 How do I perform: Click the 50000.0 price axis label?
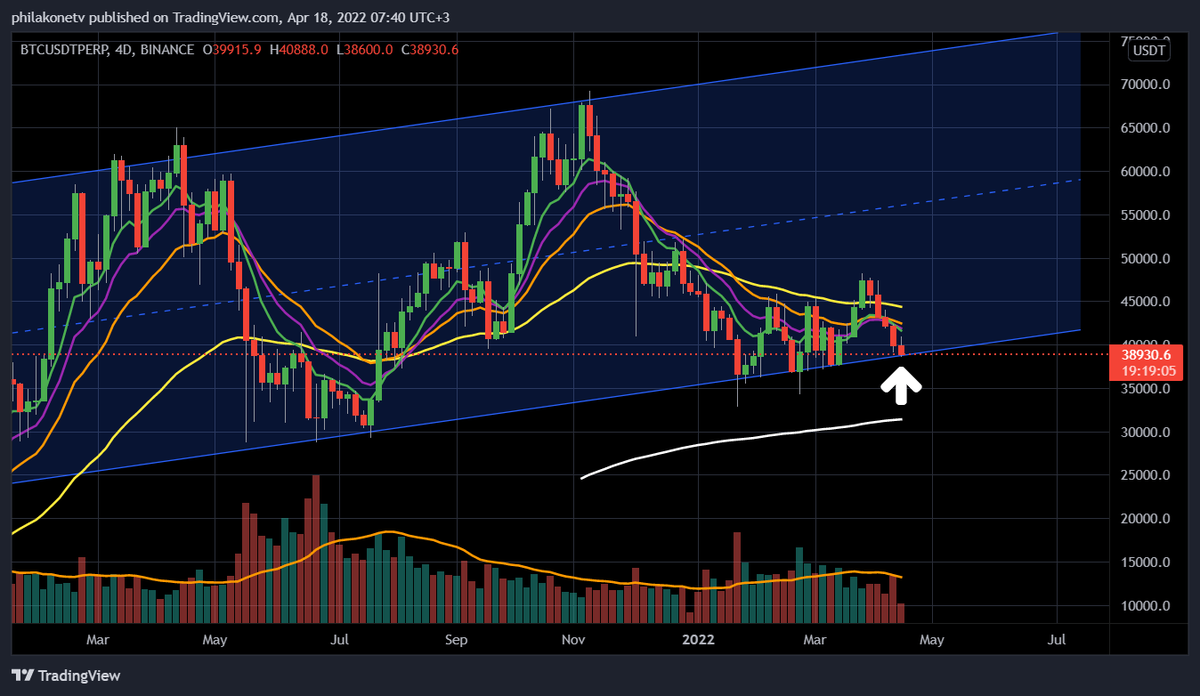pyautogui.click(x=1145, y=259)
